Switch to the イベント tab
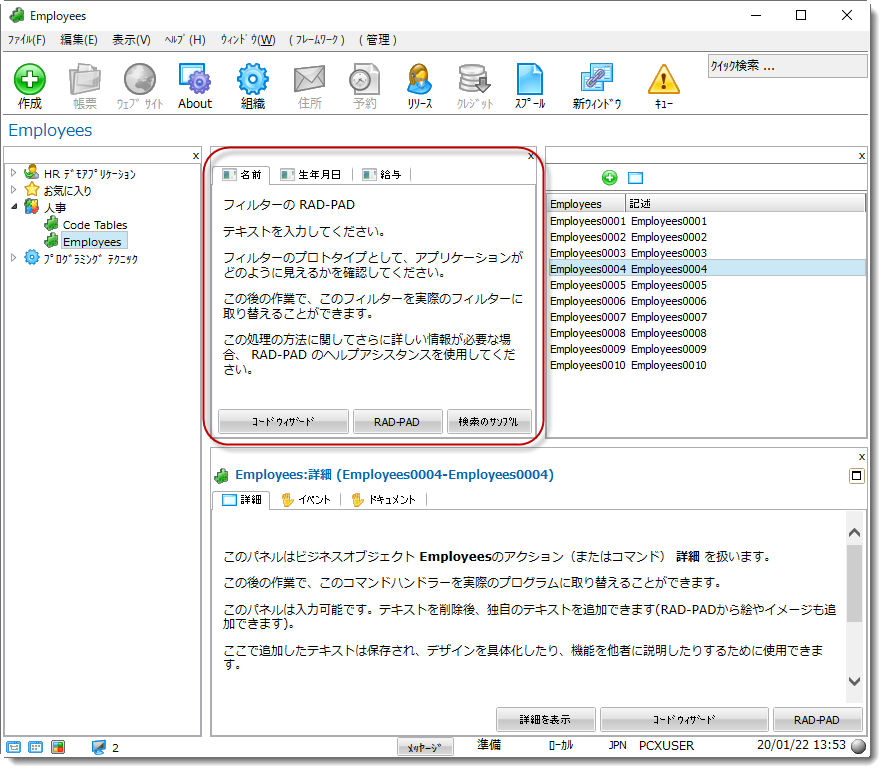Viewport: 886px width, 773px height. point(306,500)
